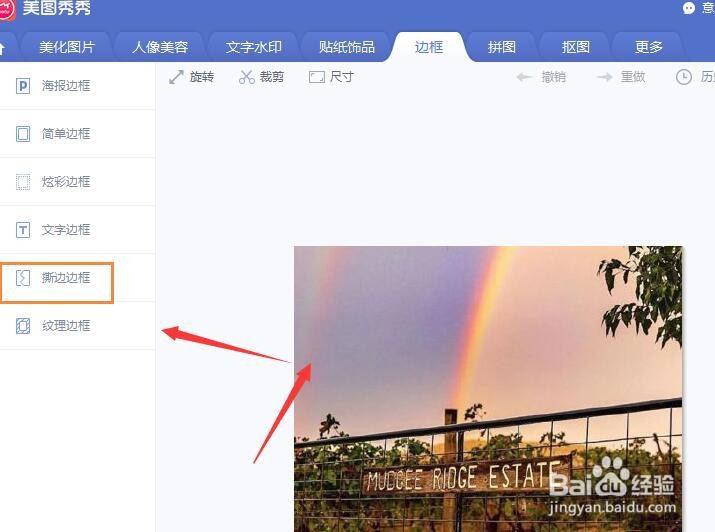Select the 炫彩边框 colorful frame icon
Screen dimensions: 715x532
point(23,181)
